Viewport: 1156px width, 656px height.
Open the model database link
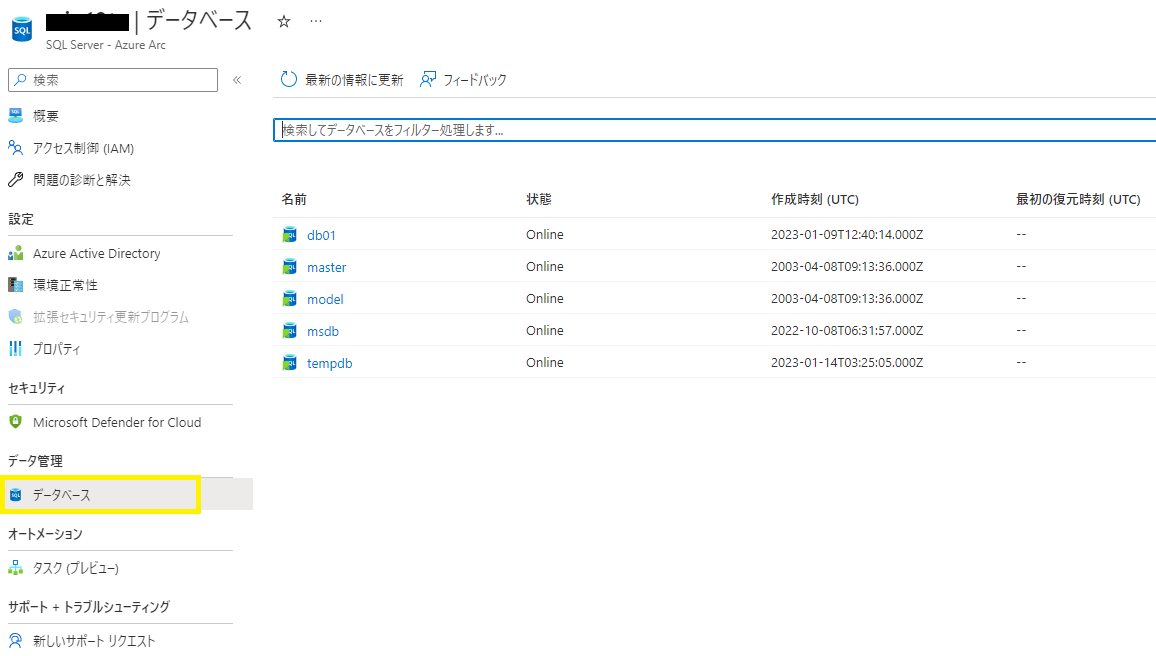click(x=325, y=299)
